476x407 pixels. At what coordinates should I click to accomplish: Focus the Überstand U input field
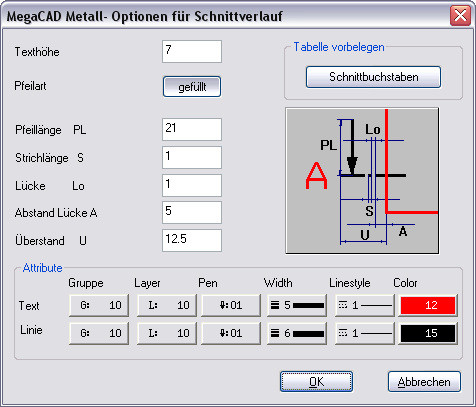(192, 240)
